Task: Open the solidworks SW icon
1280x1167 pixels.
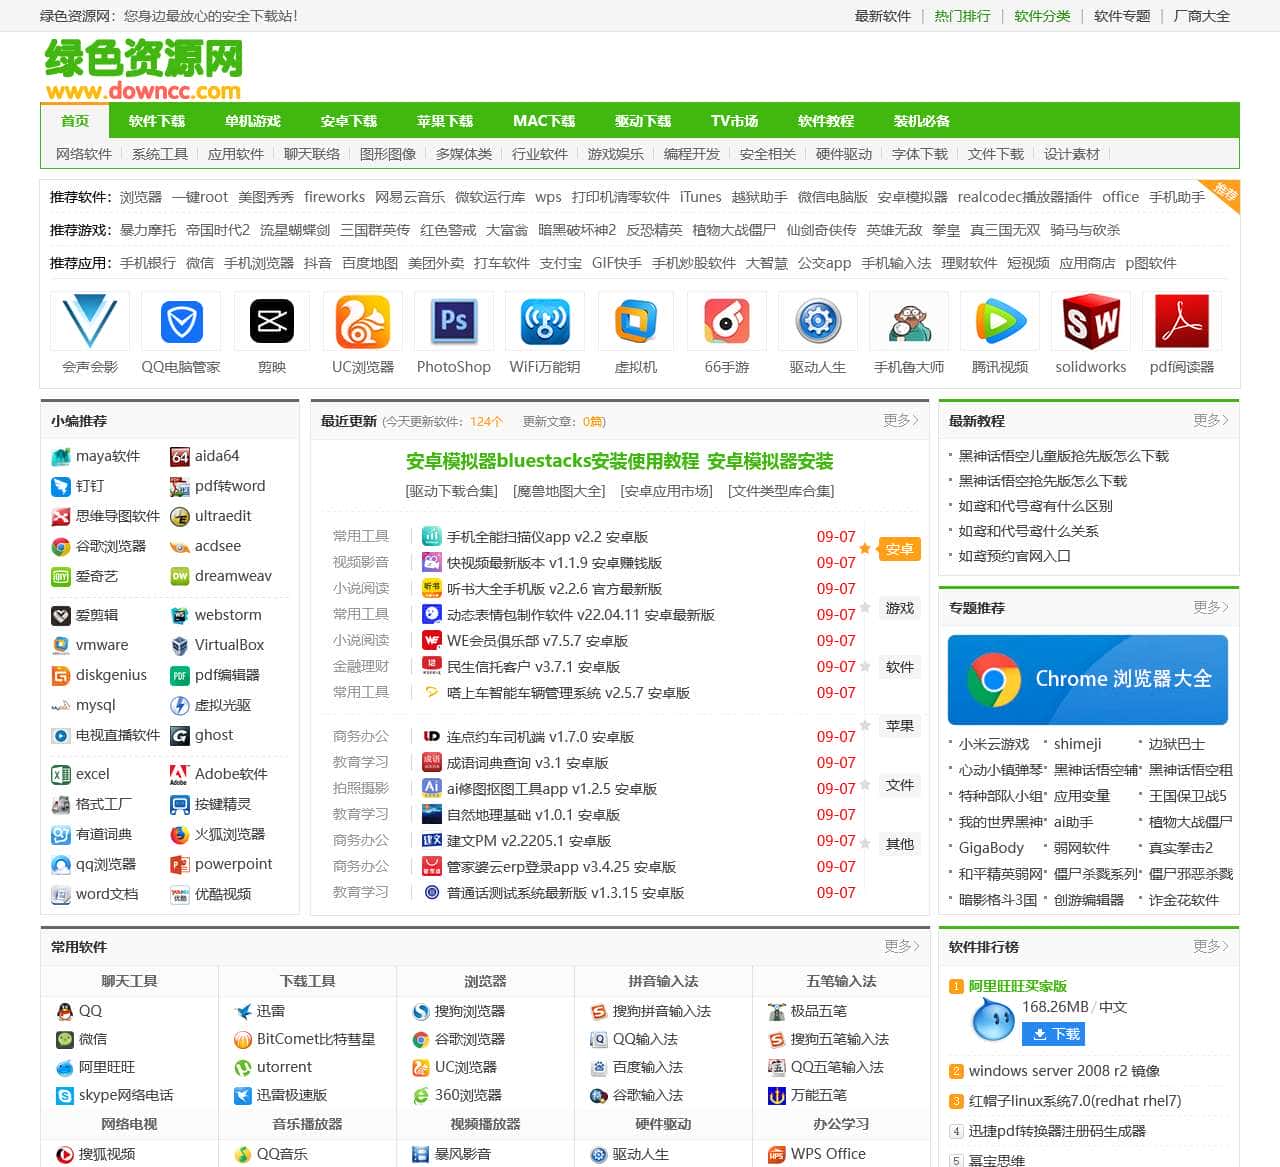Action: pos(1091,321)
